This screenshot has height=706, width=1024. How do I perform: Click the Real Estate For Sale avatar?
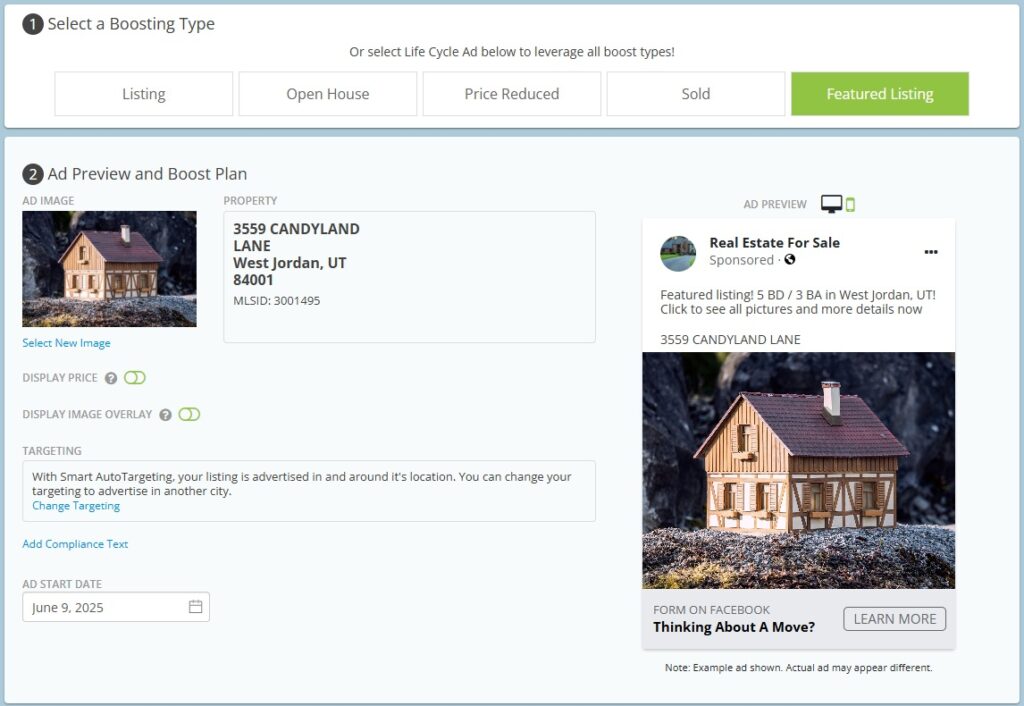point(678,253)
